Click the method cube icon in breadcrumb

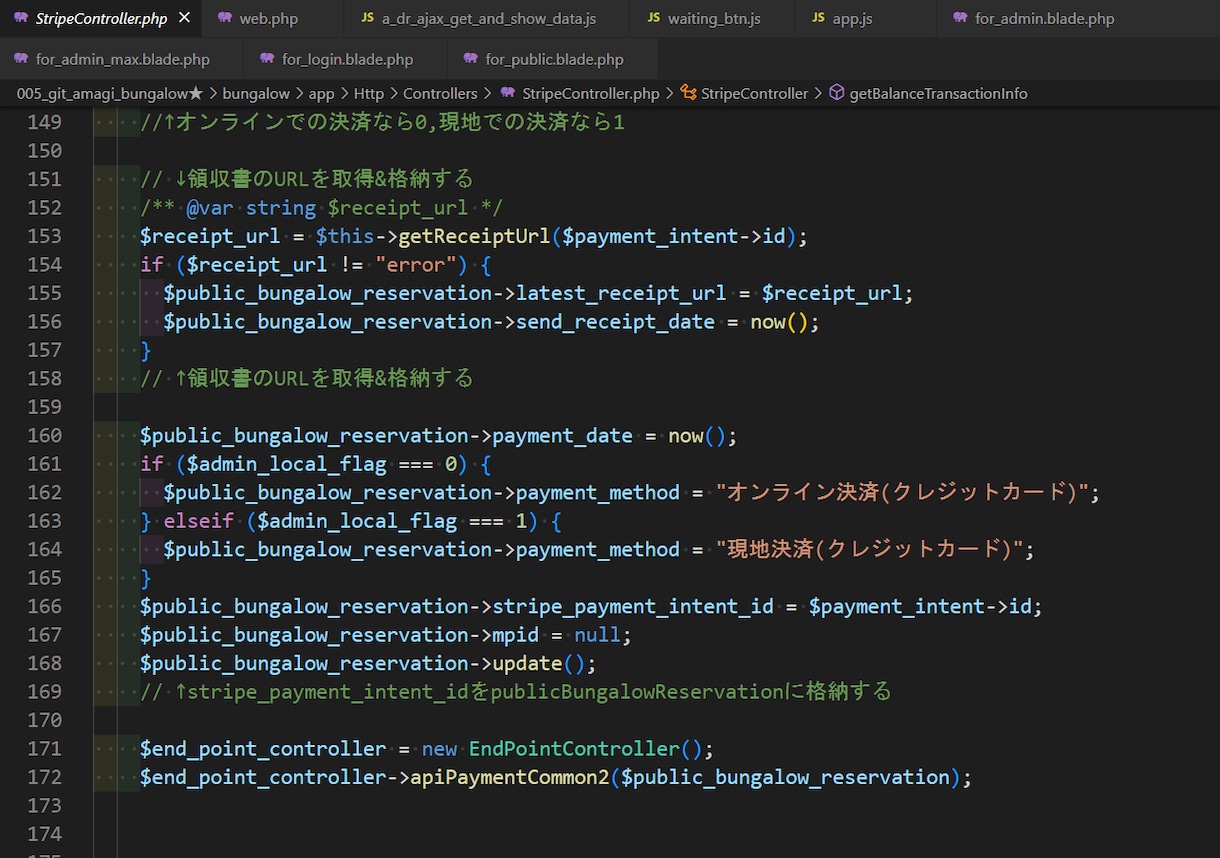pyautogui.click(x=837, y=93)
